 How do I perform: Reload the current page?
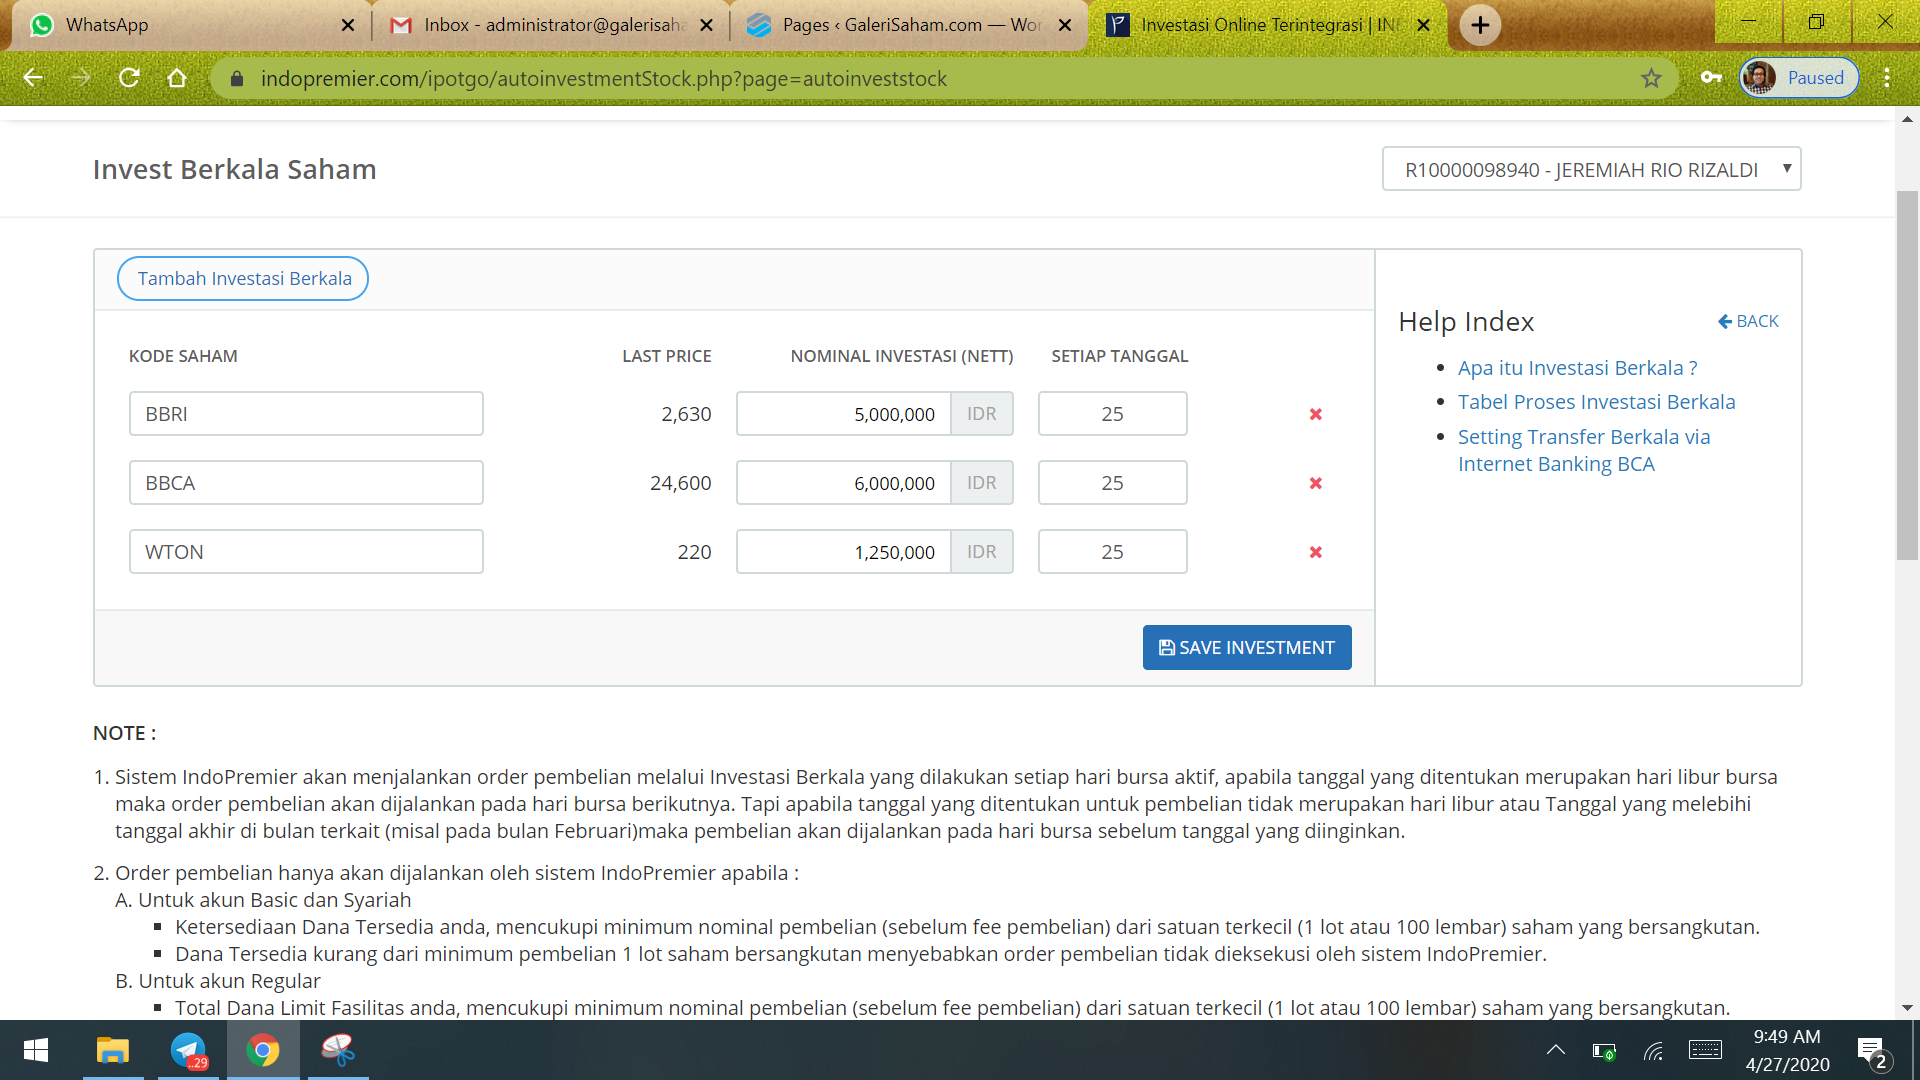pyautogui.click(x=129, y=78)
